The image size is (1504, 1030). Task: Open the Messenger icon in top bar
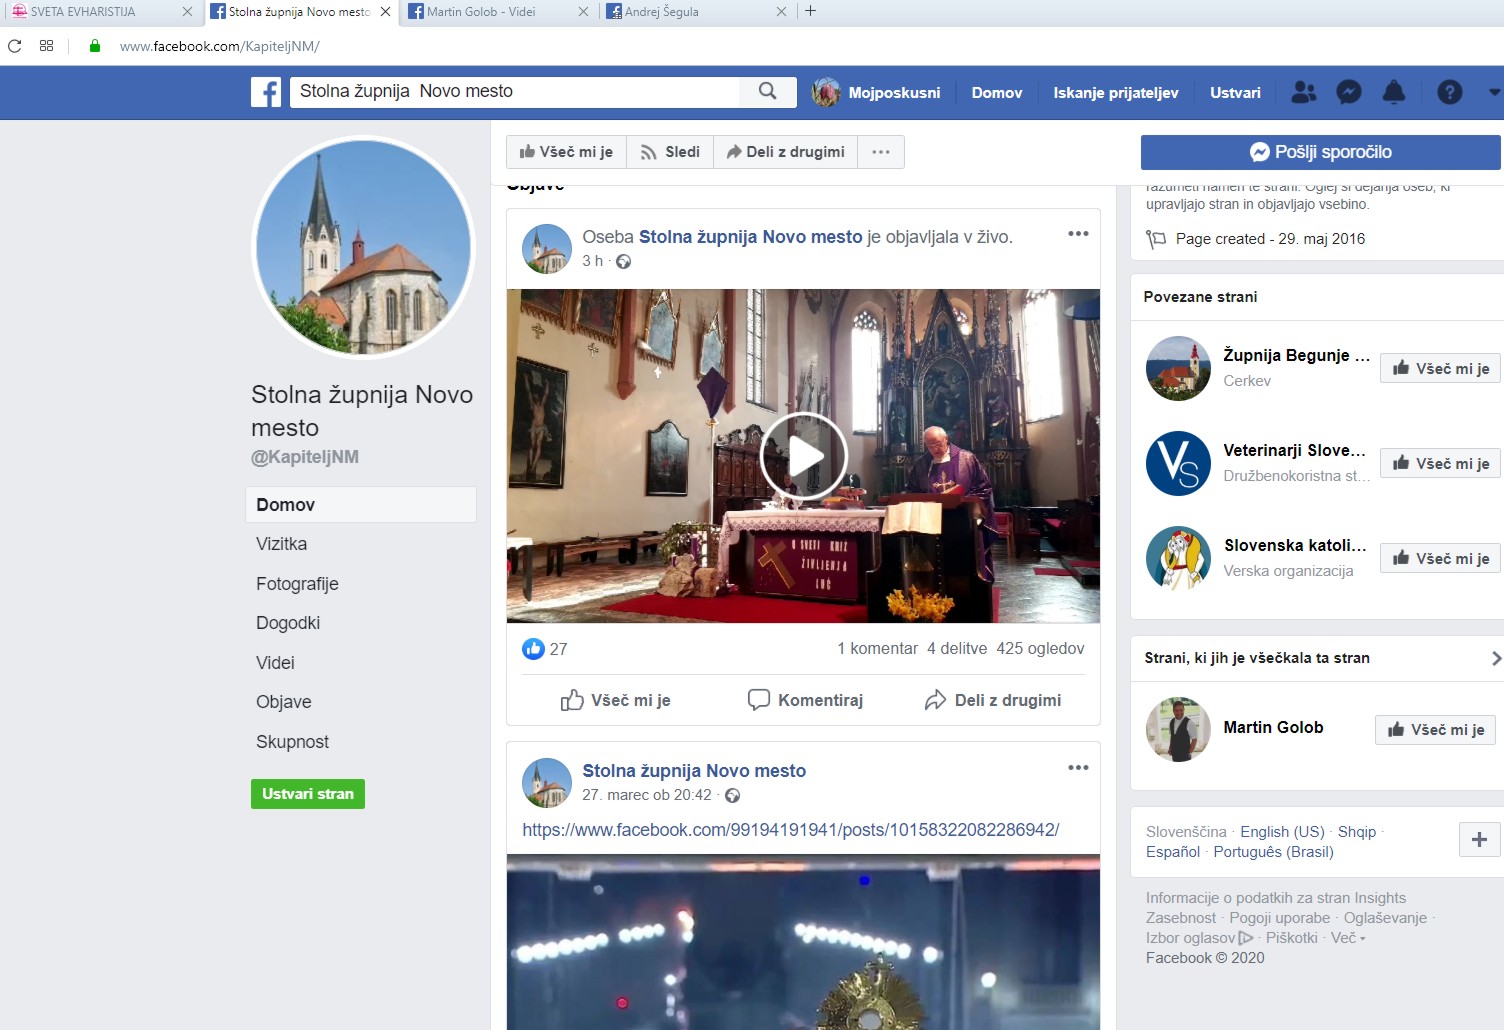1349,92
